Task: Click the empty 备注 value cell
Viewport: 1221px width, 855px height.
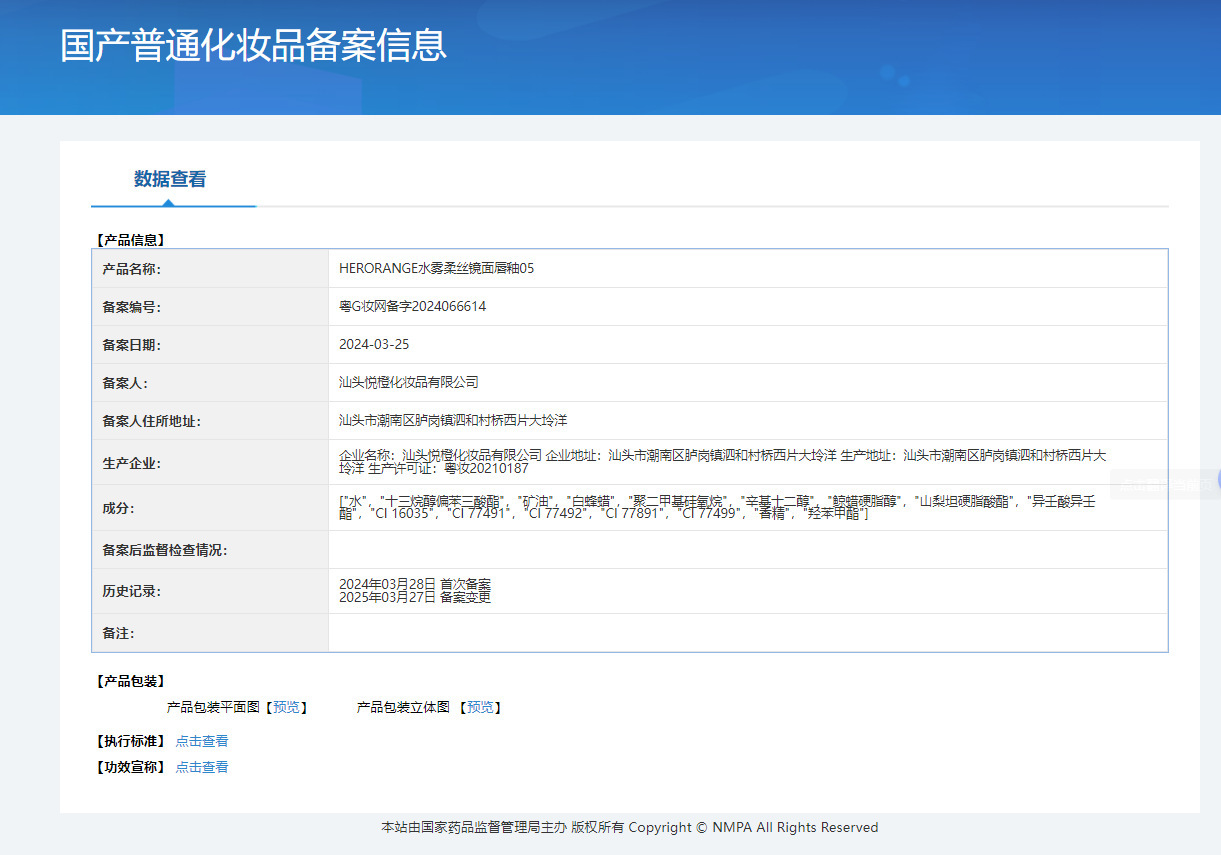Action: 746,633
